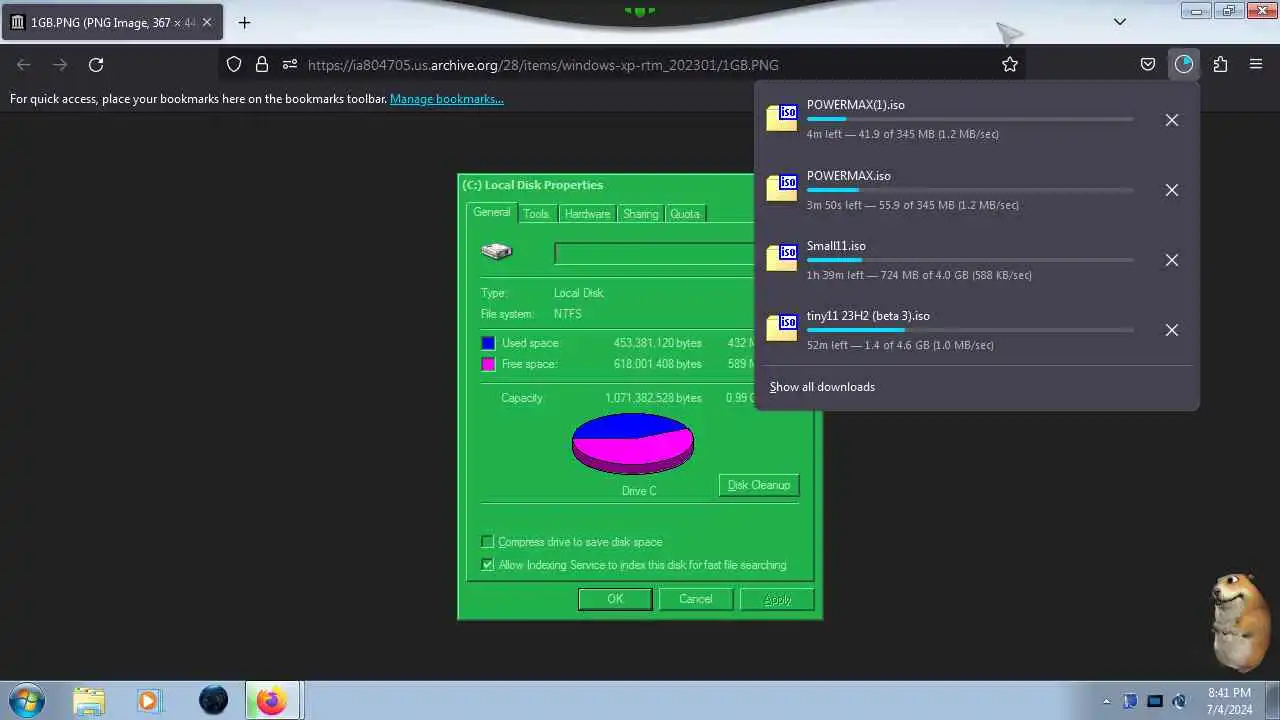Image resolution: width=1280 pixels, height=720 pixels.
Task: Click the back navigation arrow
Action: 24,65
